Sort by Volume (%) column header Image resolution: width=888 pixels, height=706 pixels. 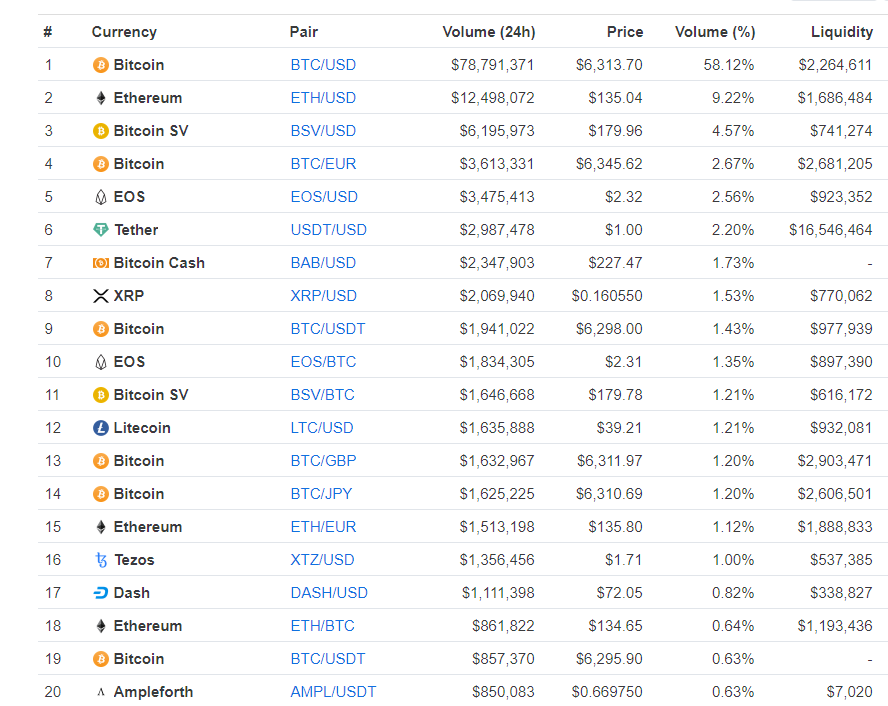[x=715, y=32]
